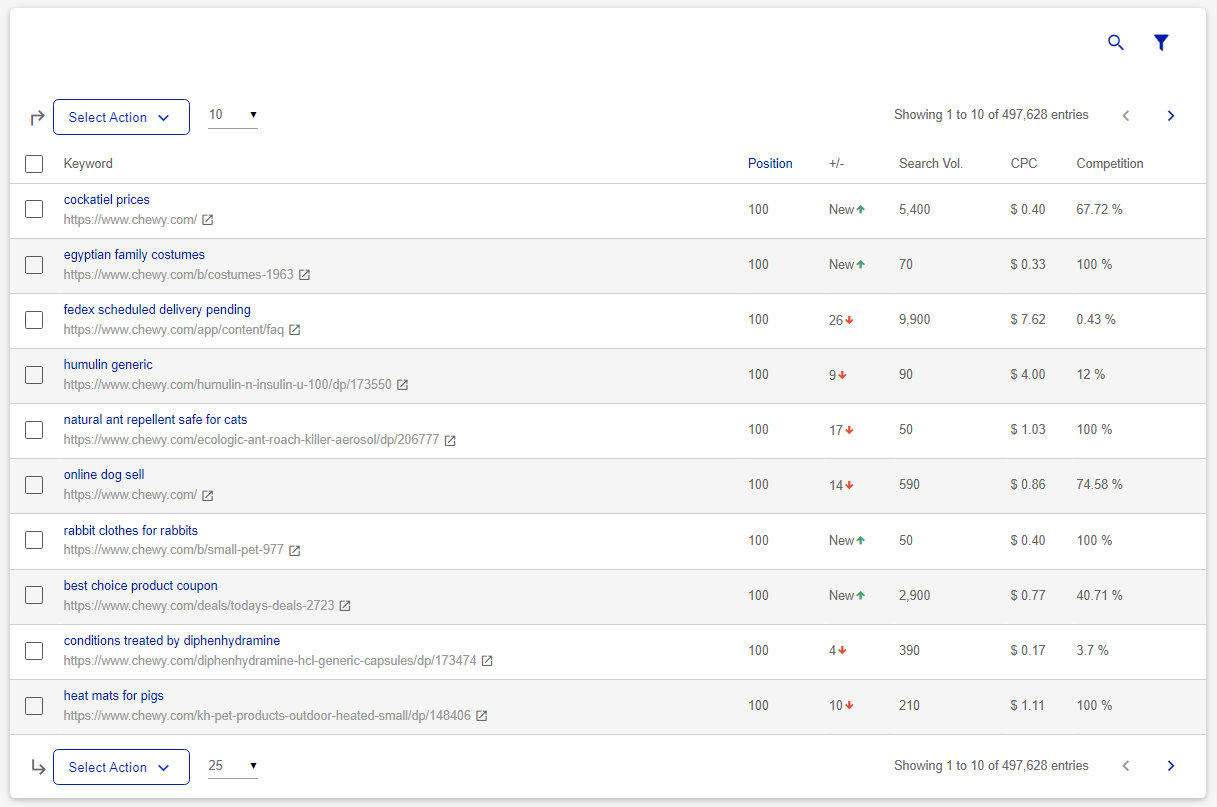Check the select-all checkbox in the header
This screenshot has width=1217, height=807.
pyautogui.click(x=33, y=163)
